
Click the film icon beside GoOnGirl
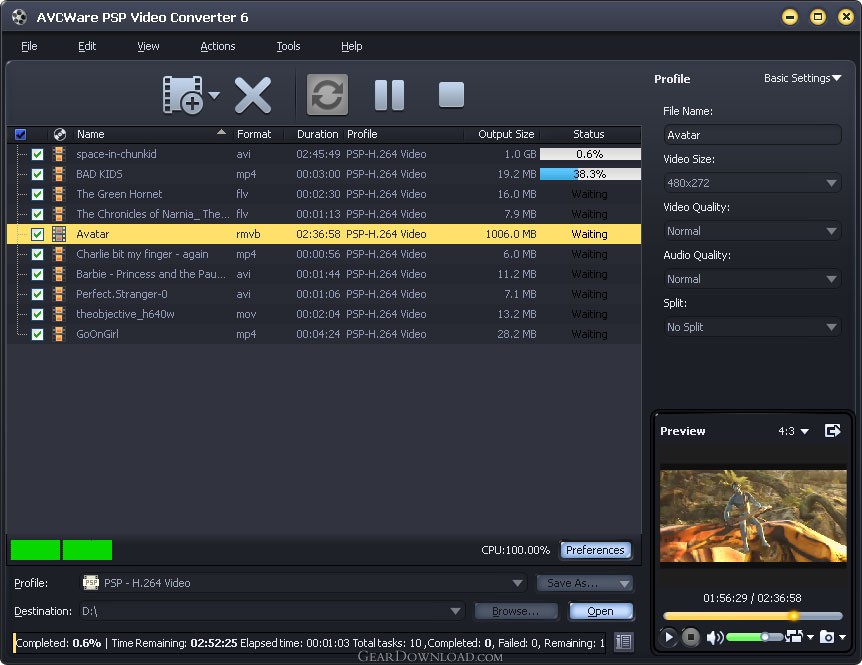[x=59, y=334]
